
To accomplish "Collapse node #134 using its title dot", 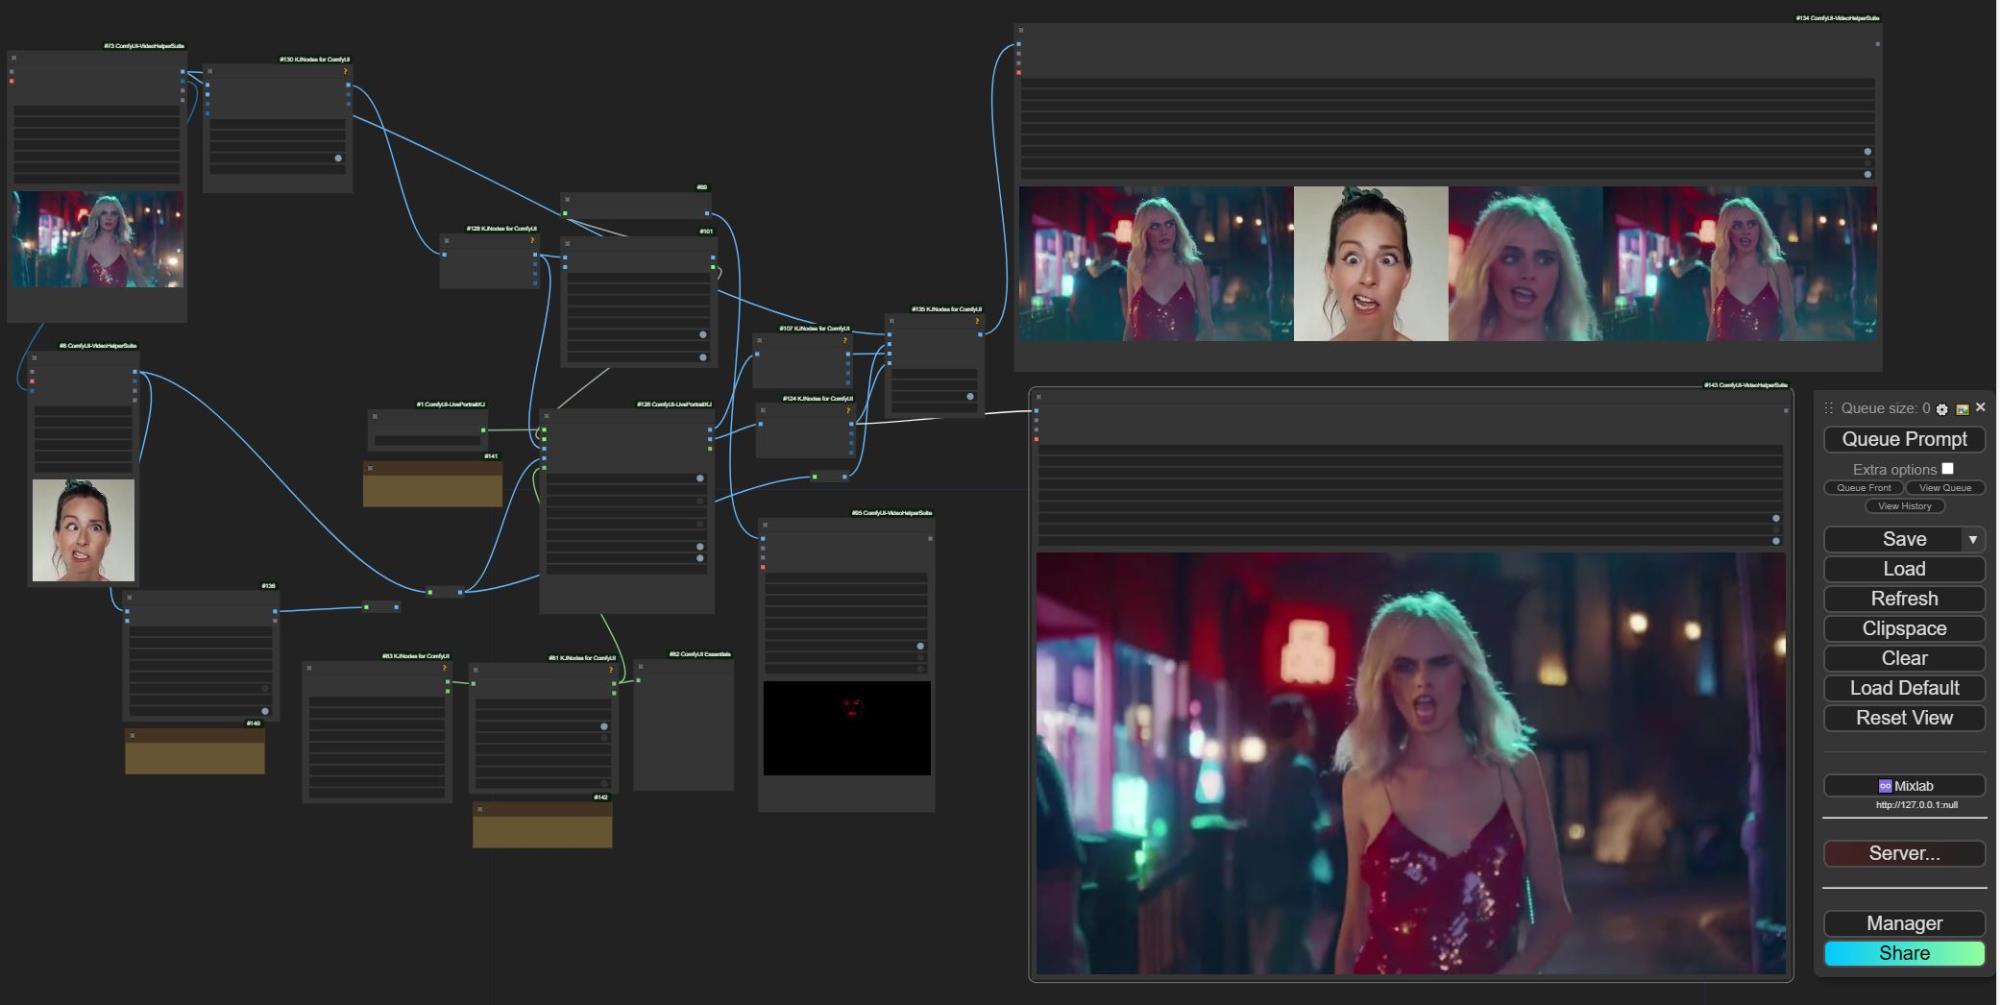I will 1020,31.
